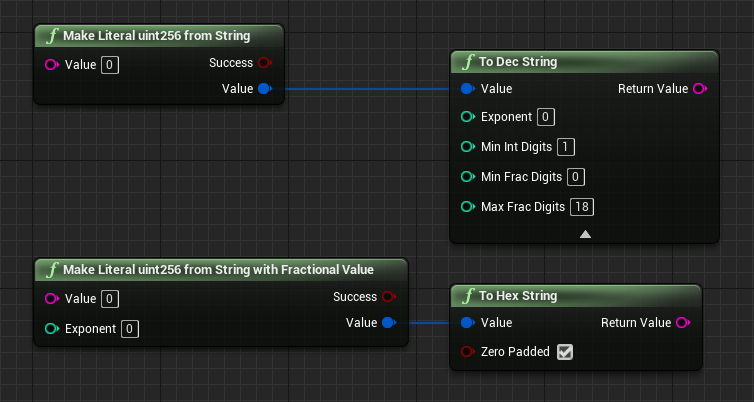Click the Success output pin on Make Literal uint256 from String
The width and height of the screenshot is (754, 402).
265,63
